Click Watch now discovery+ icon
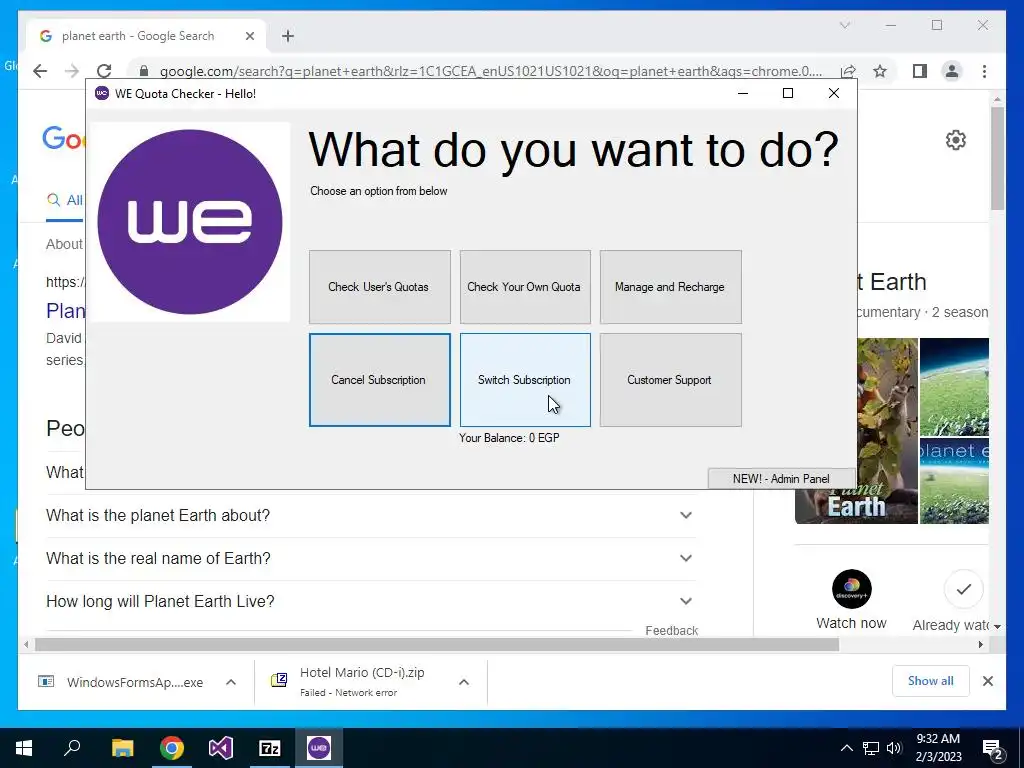Viewport: 1024px width, 768px height. tap(852, 589)
